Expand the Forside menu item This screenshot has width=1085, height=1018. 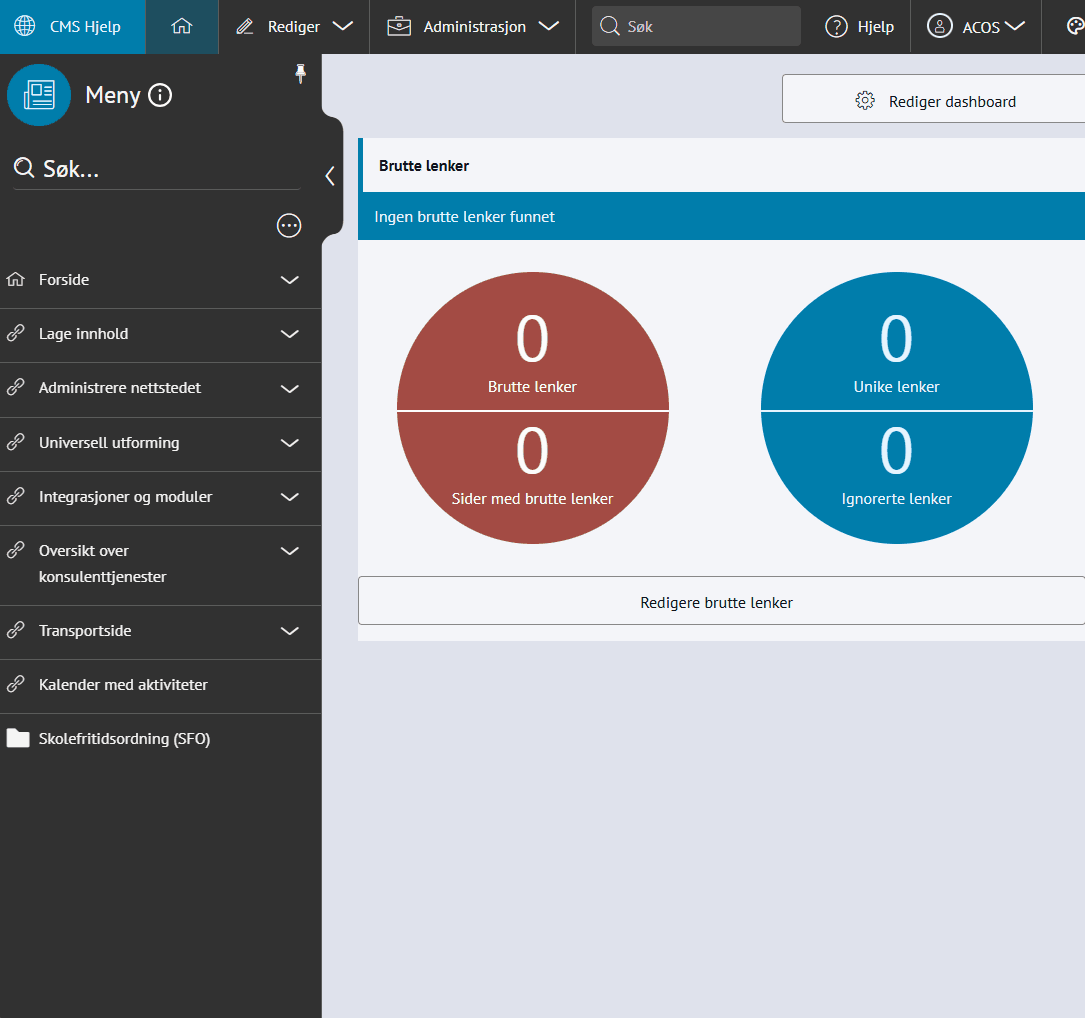coord(289,280)
